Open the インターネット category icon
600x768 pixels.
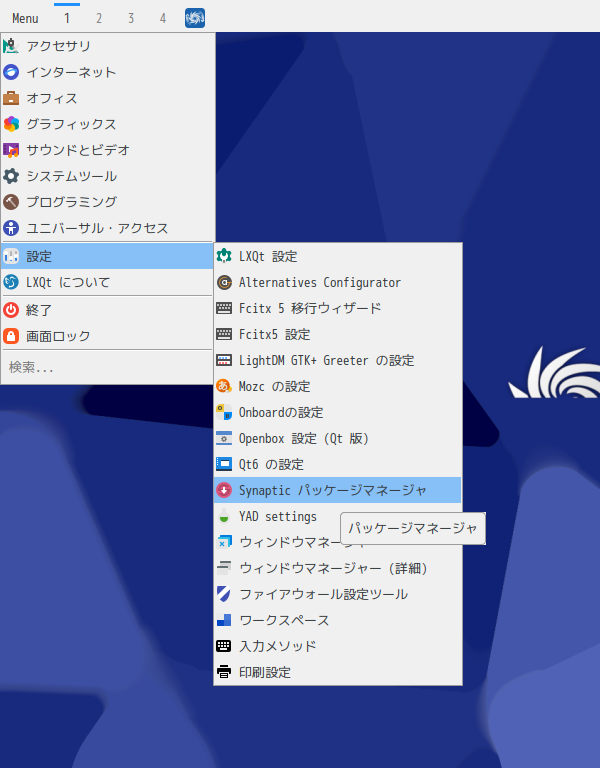11,72
